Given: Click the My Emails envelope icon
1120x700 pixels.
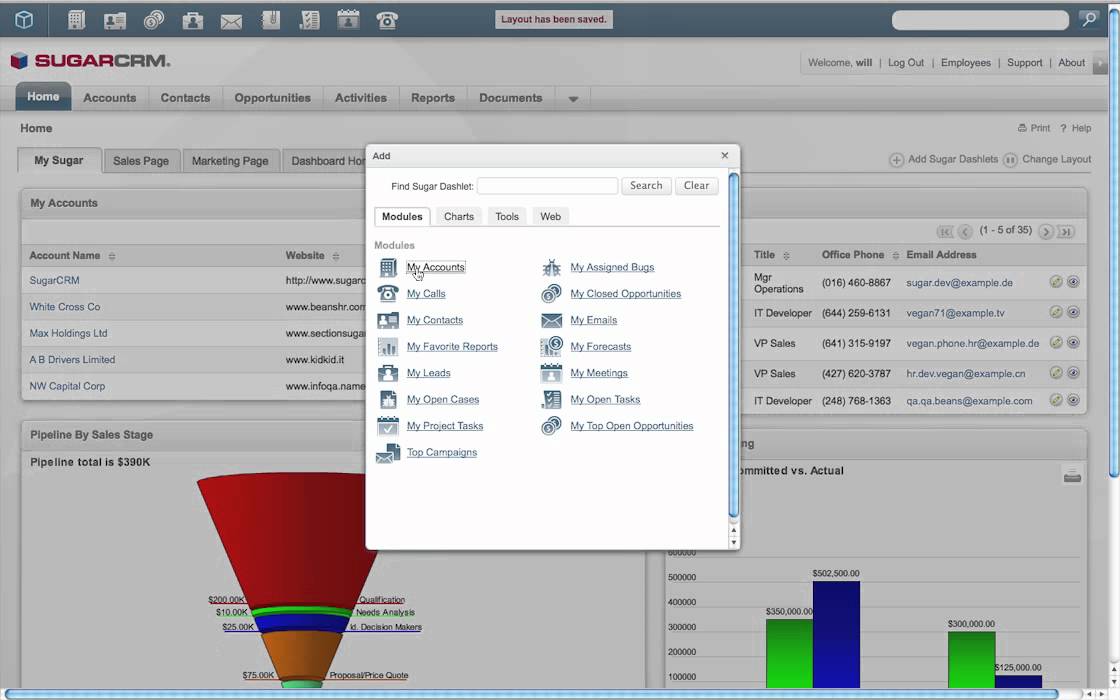Looking at the screenshot, I should tap(551, 321).
